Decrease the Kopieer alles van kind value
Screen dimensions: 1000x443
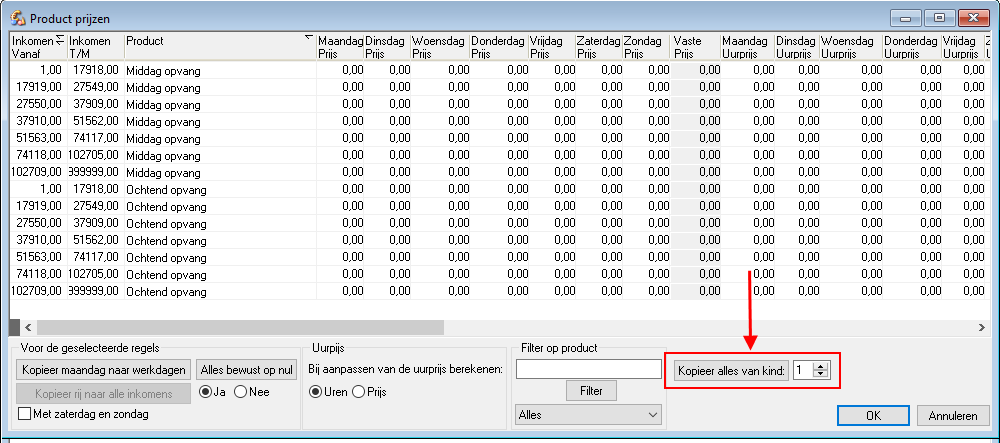tap(821, 375)
